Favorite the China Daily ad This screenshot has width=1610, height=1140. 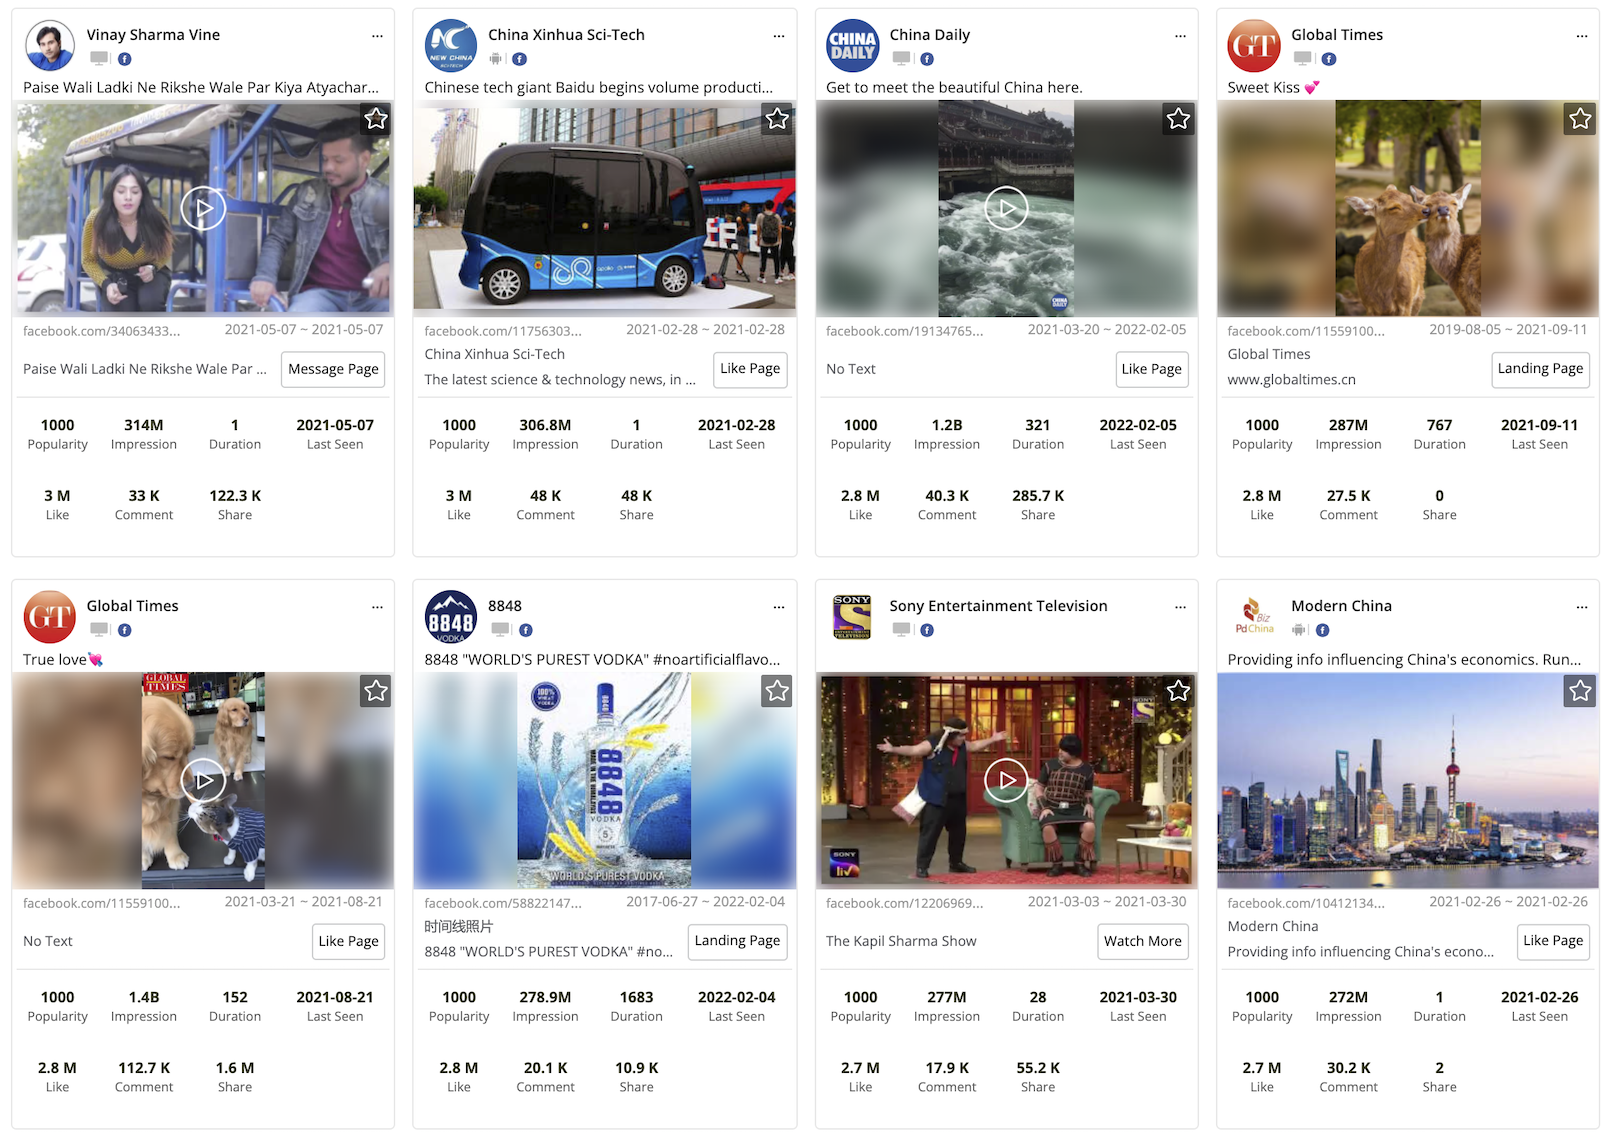coord(1179,119)
